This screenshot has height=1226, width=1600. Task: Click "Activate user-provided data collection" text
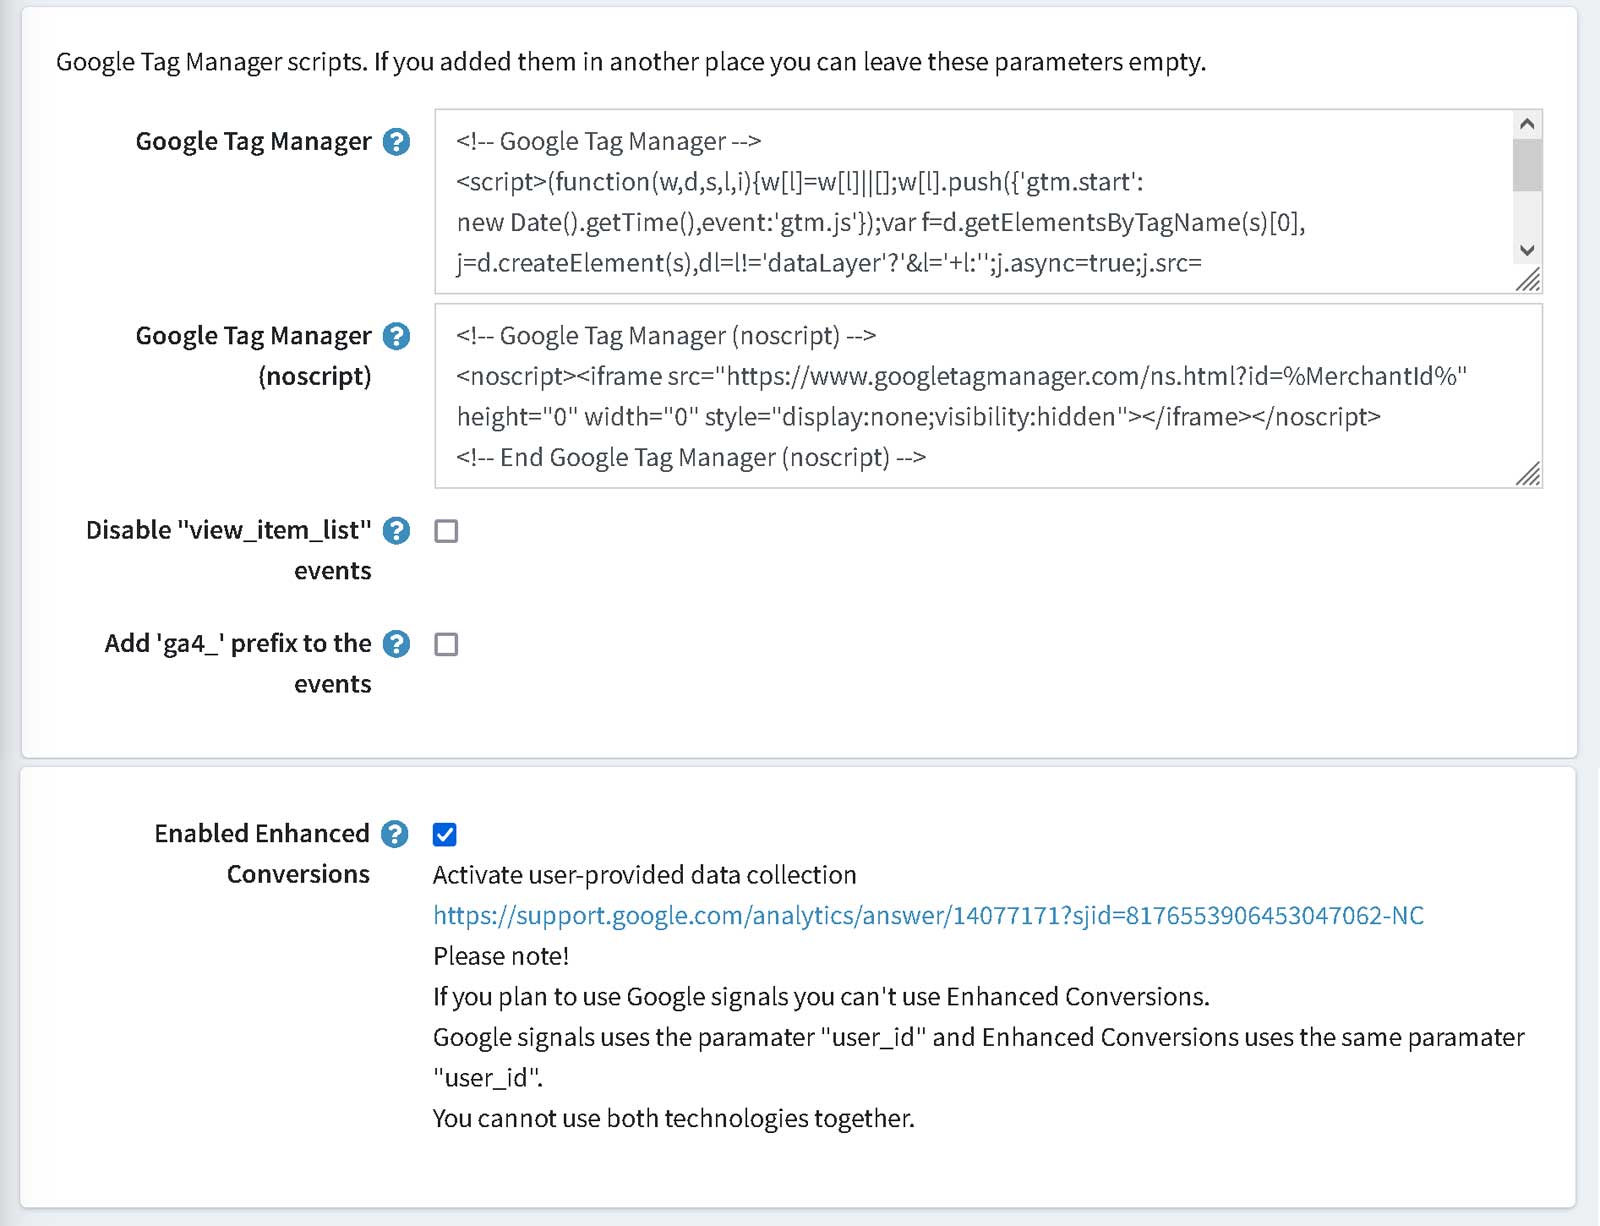click(x=645, y=875)
